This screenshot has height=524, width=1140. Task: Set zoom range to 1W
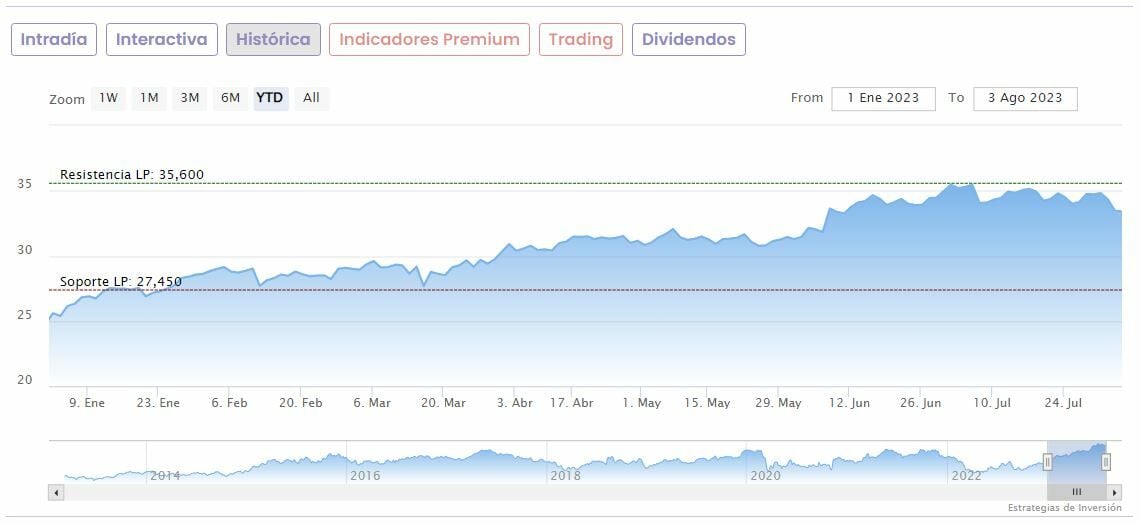click(x=109, y=98)
